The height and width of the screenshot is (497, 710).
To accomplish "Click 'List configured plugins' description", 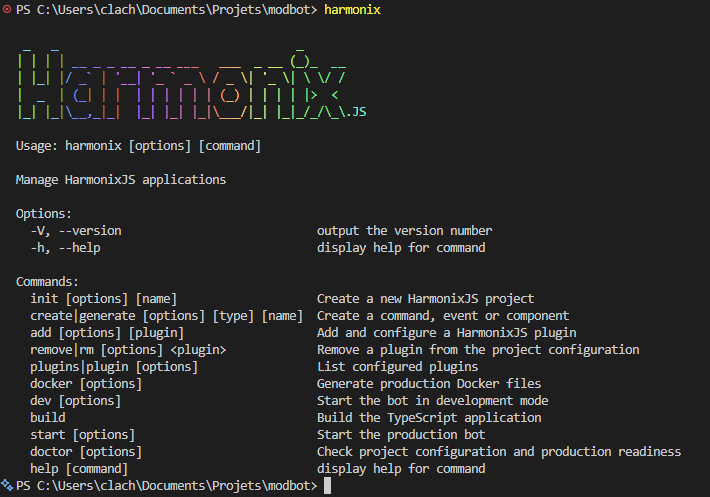I will coord(398,367).
